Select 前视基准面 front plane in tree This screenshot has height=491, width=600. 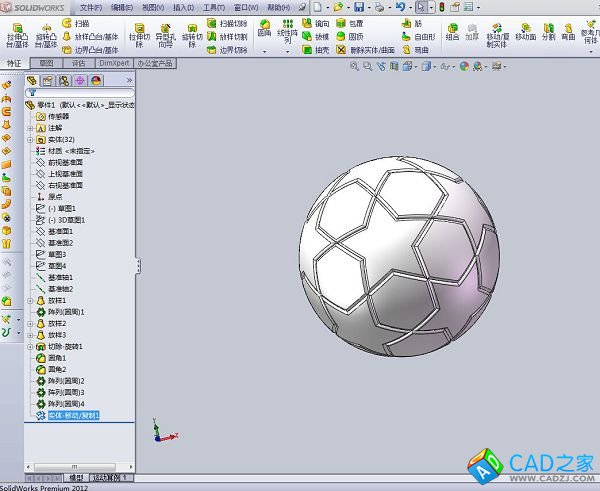65,162
